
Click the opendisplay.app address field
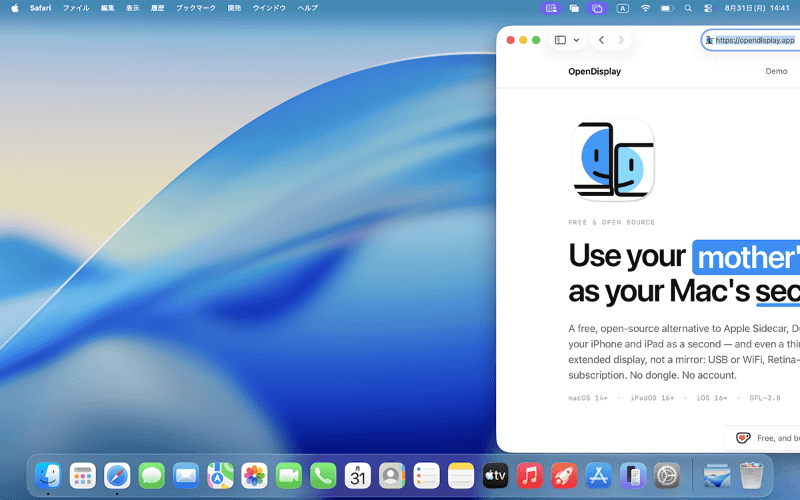751,40
